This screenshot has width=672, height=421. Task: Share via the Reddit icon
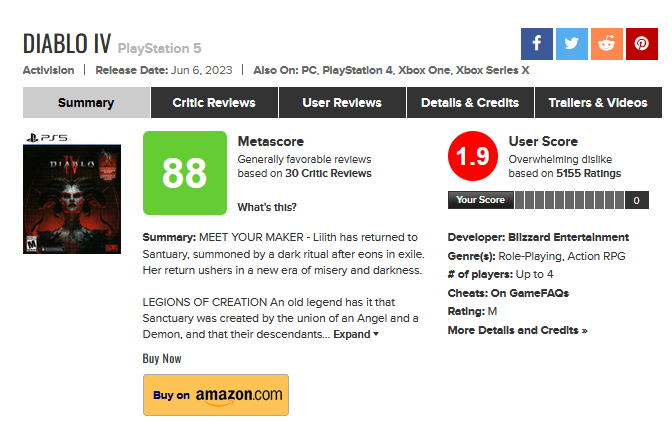point(606,44)
